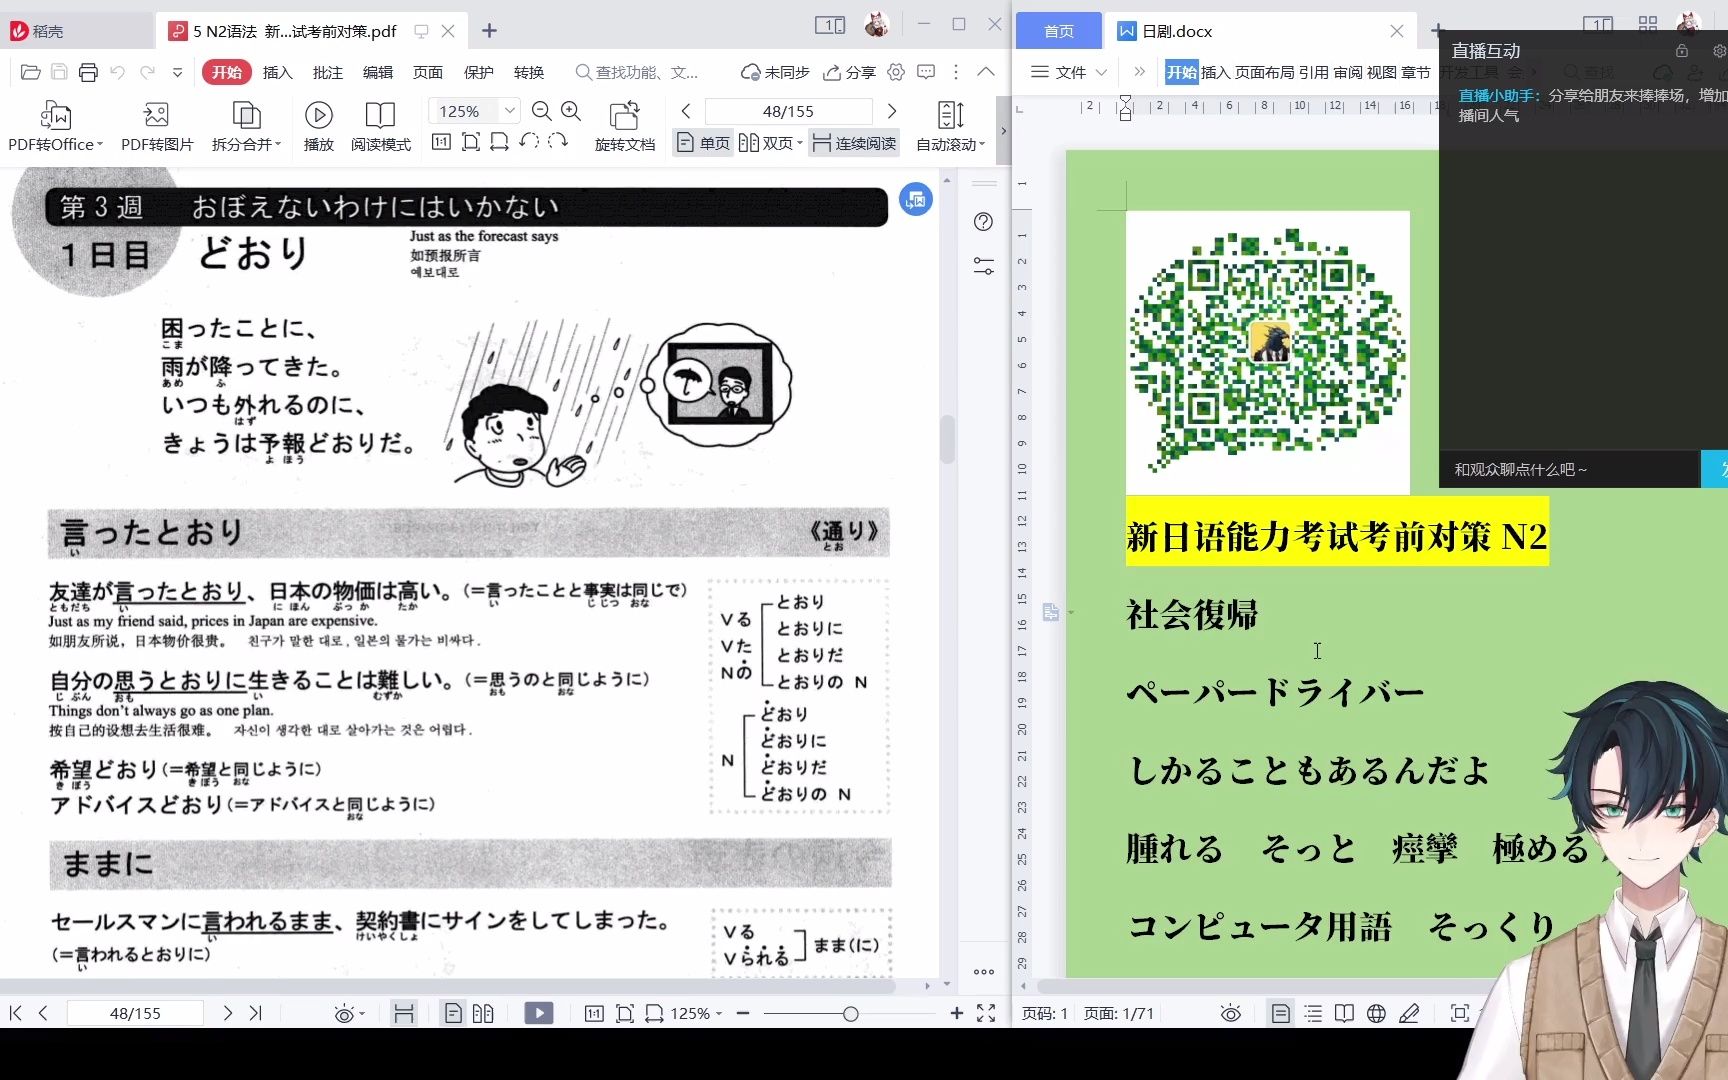Open status bar zoom 125% dropdown
Image resolution: width=1728 pixels, height=1080 pixels.
[696, 1013]
